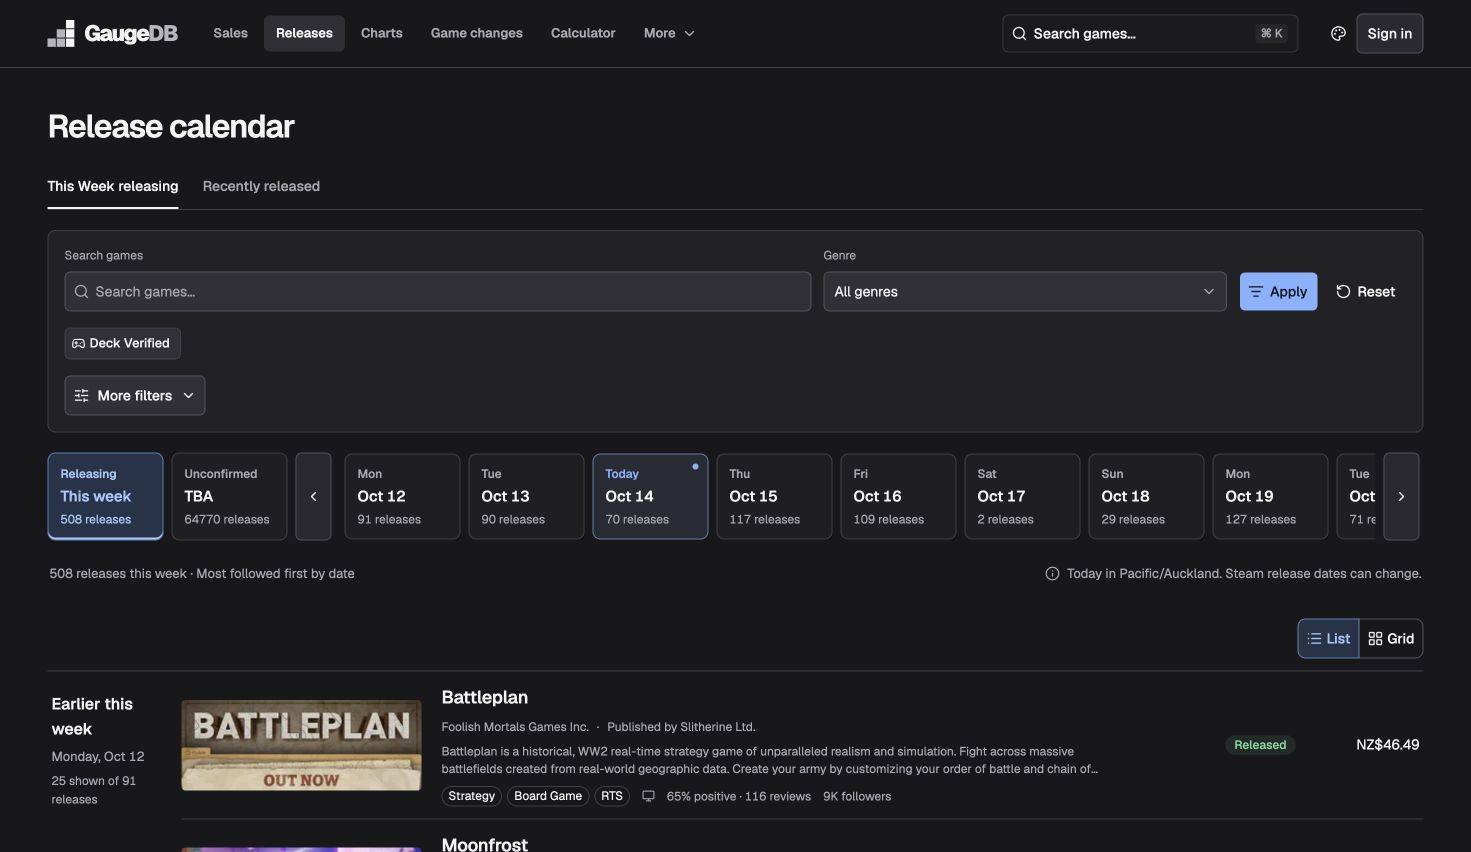The width and height of the screenshot is (1471, 852).
Task: Open the Releases nav item
Action: 304,33
